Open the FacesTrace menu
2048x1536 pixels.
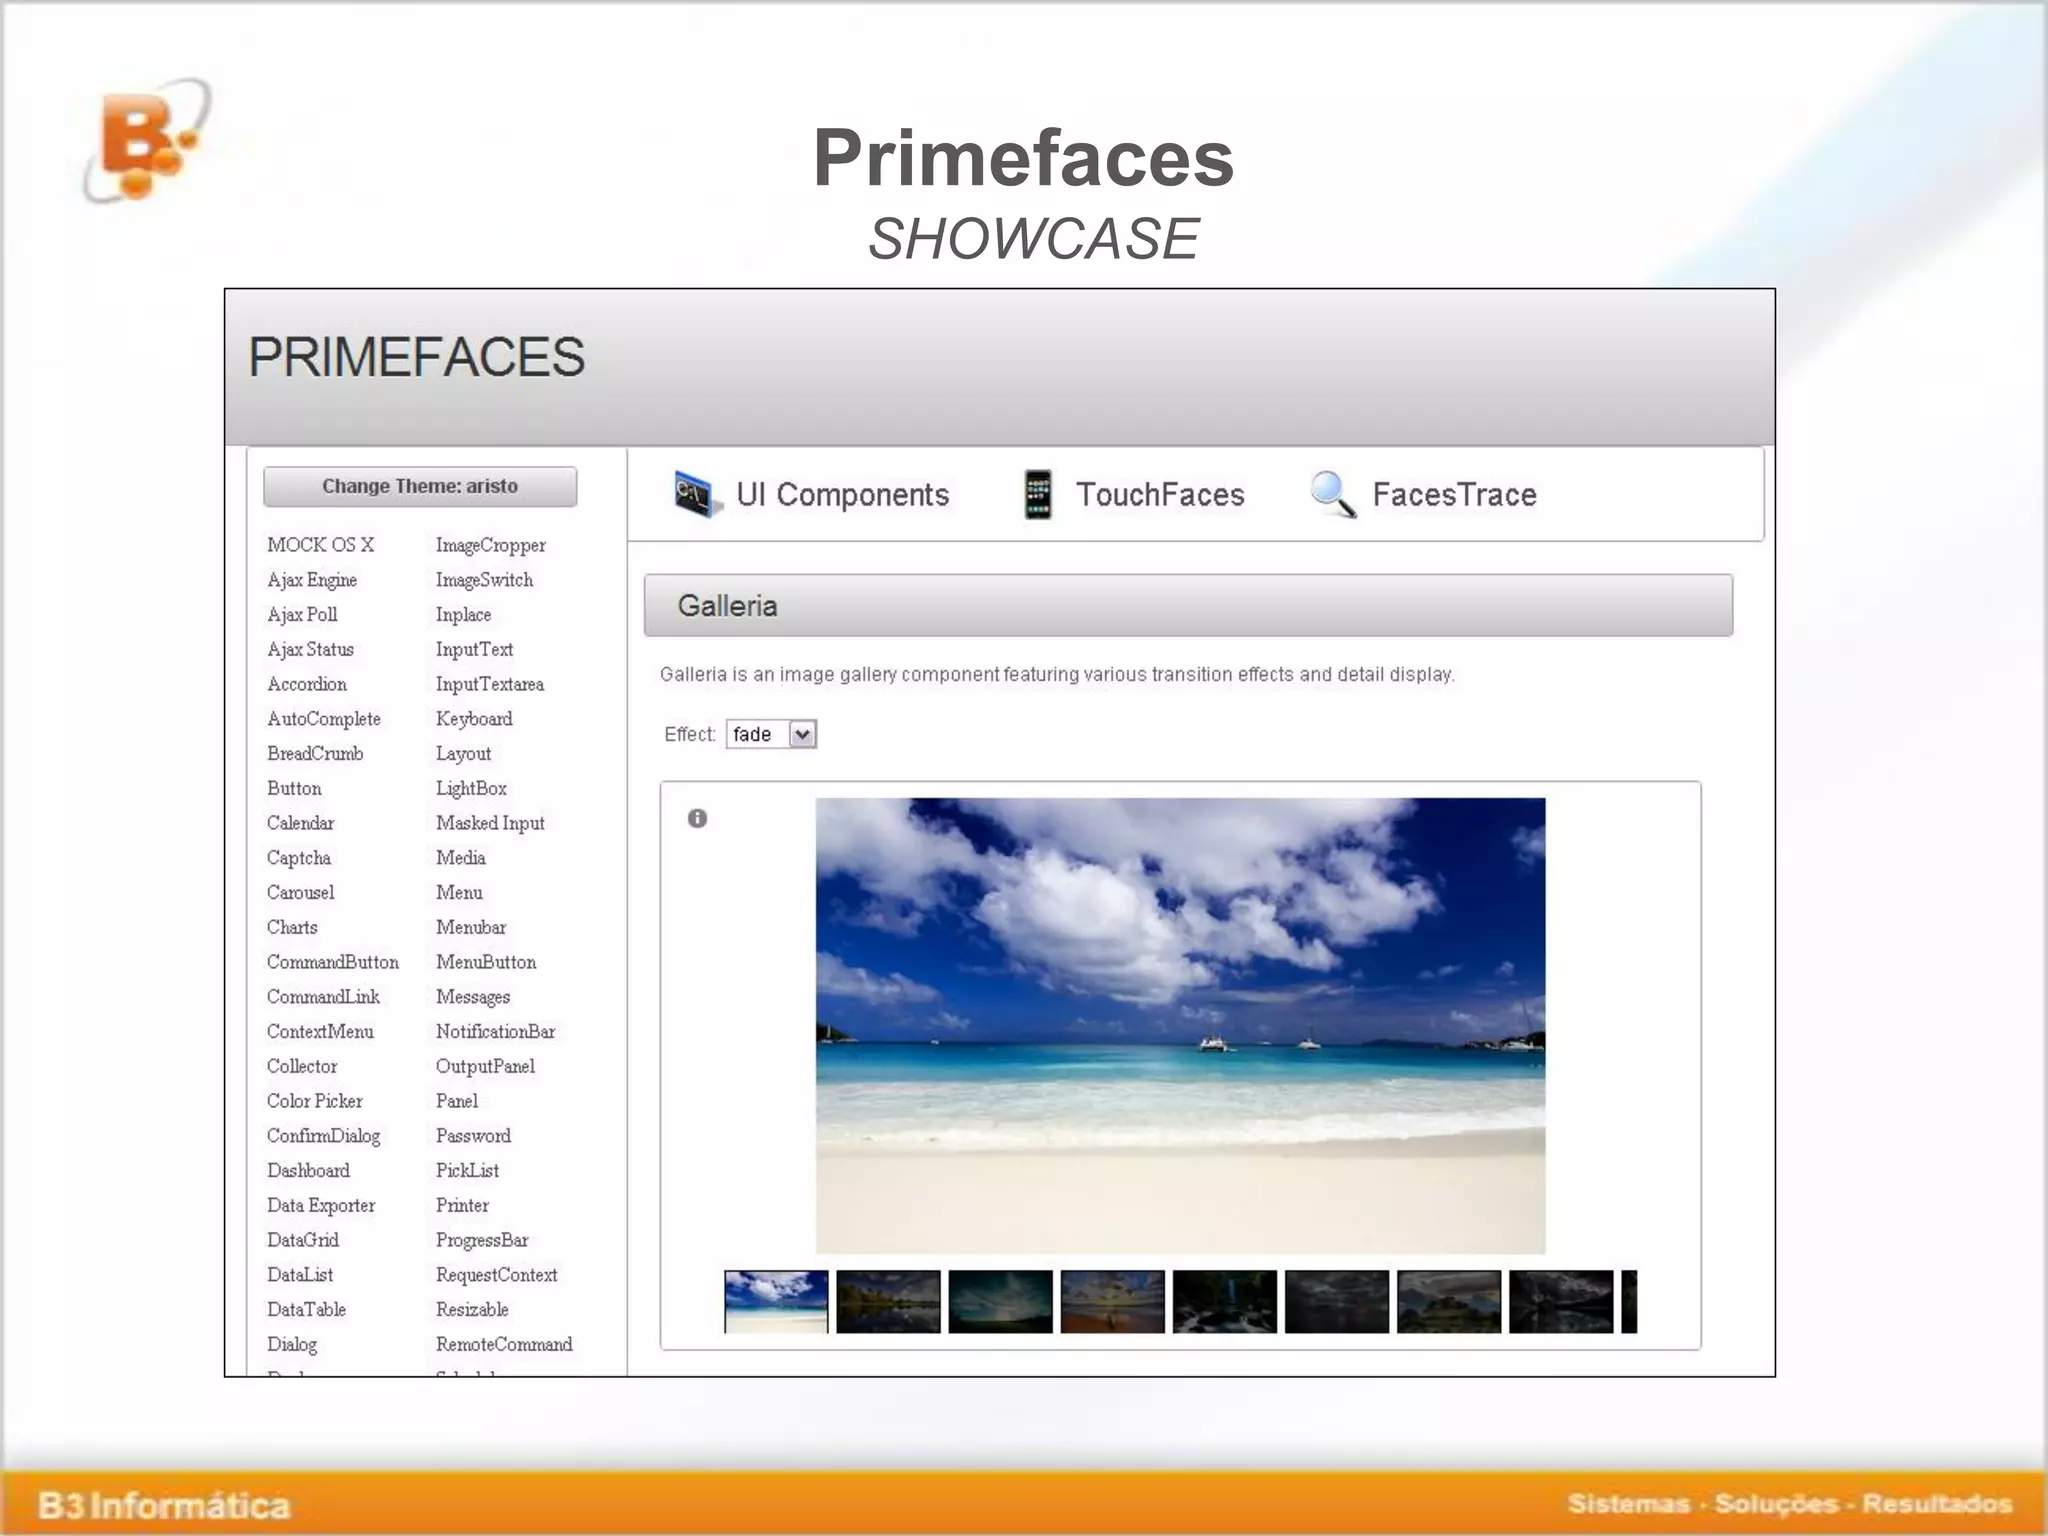(x=1454, y=495)
